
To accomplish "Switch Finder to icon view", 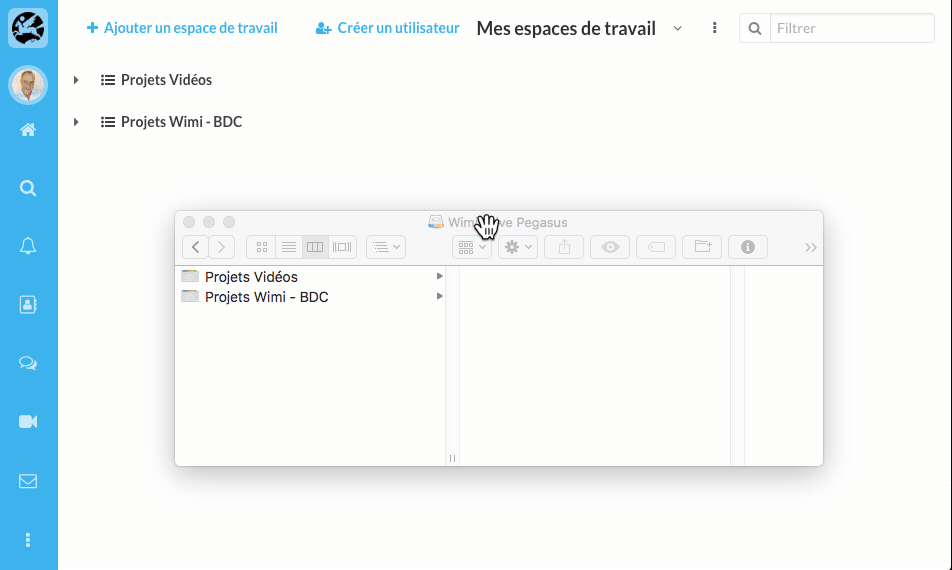I will tap(262, 247).
